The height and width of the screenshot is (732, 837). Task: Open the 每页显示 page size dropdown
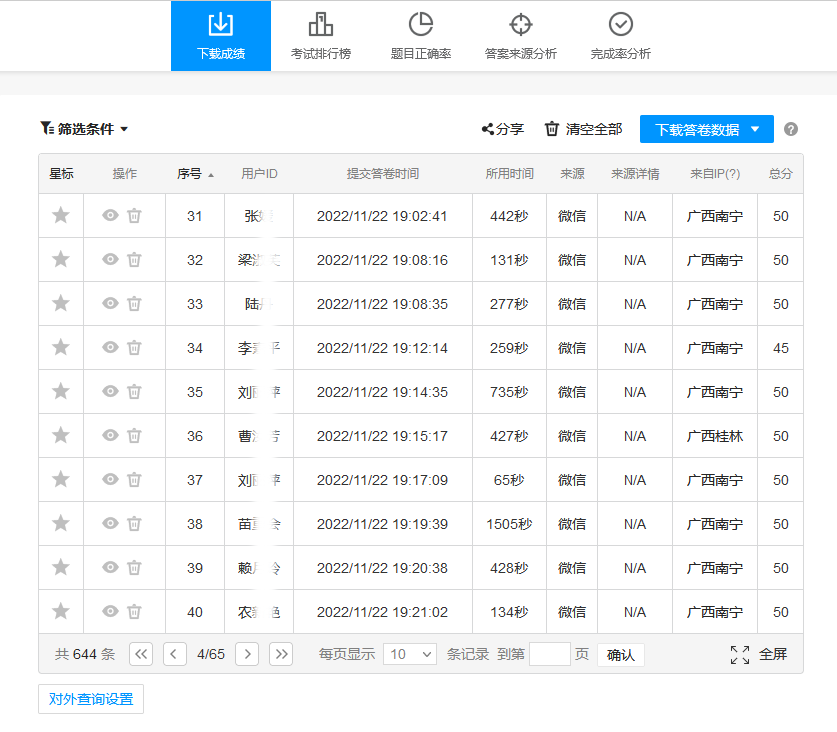tap(409, 654)
